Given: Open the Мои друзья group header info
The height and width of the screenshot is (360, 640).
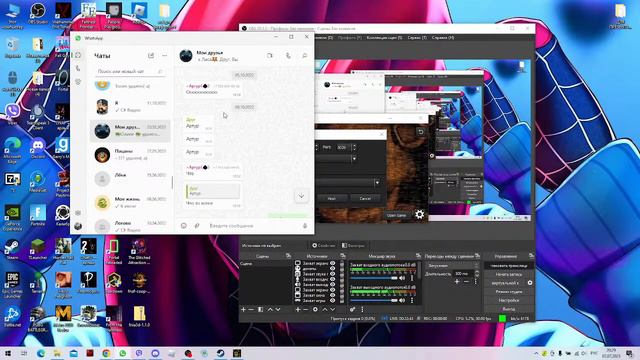Looking at the screenshot, I should [218, 56].
